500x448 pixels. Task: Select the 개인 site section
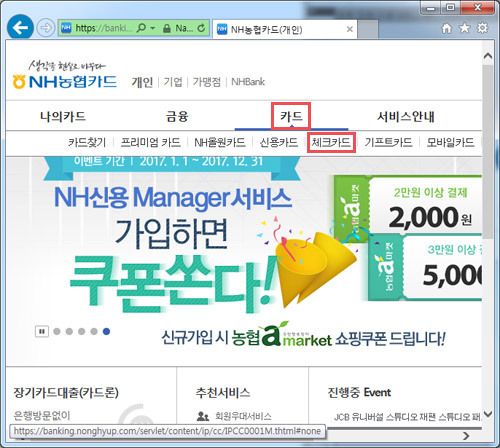(x=142, y=82)
